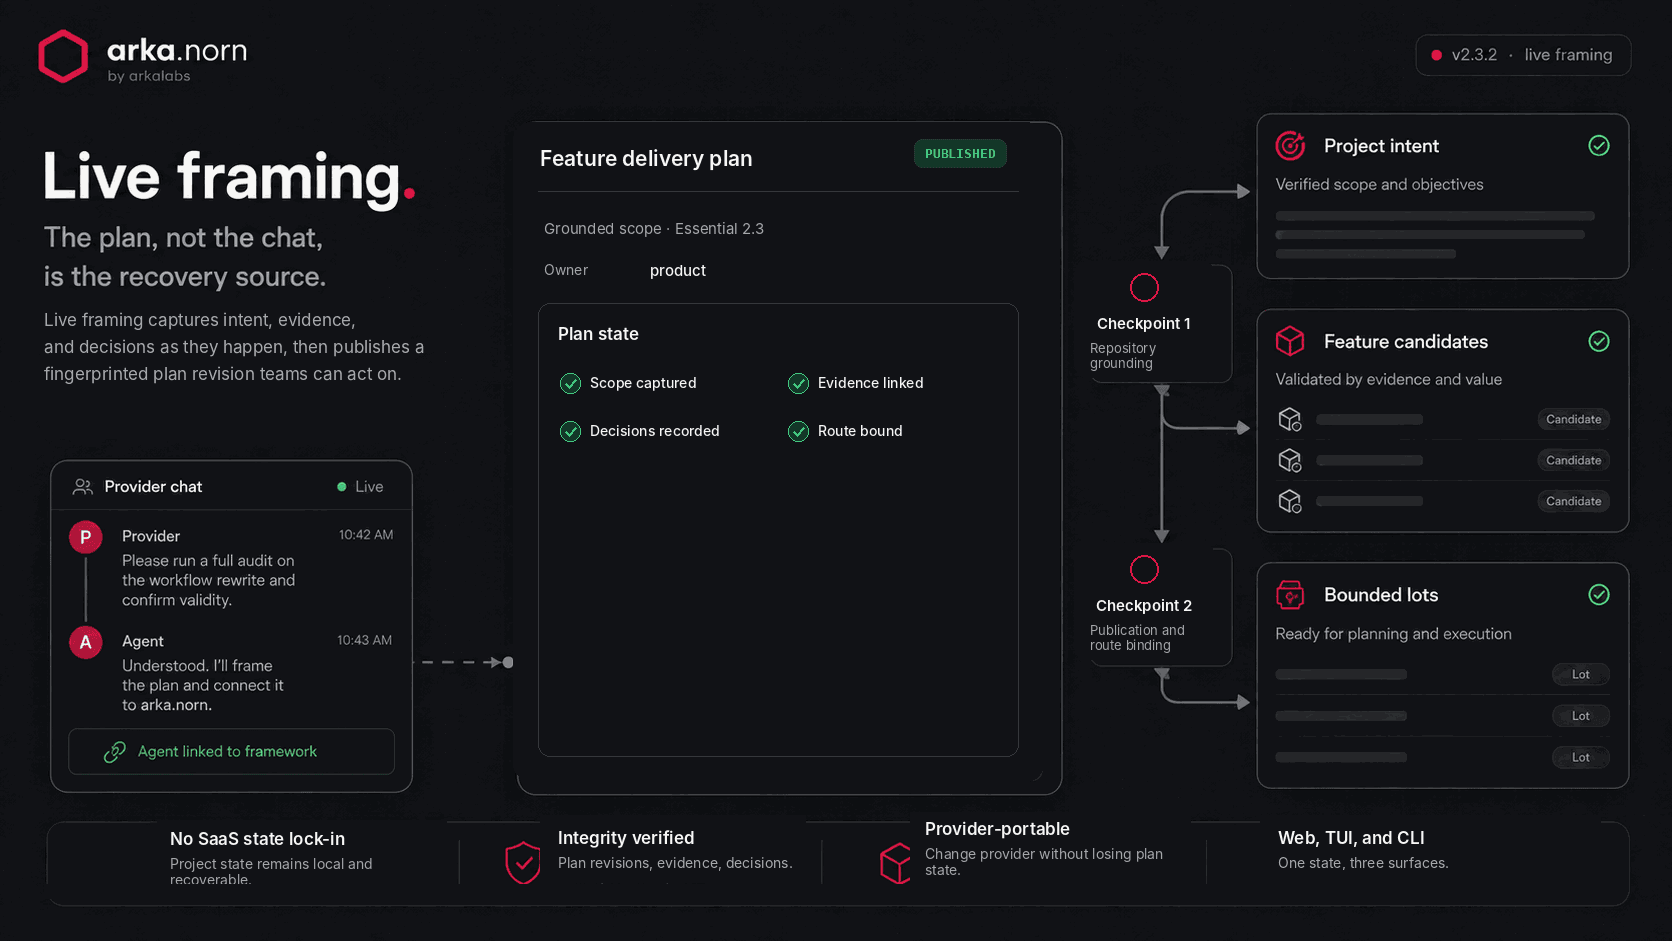1672x941 pixels.
Task: Click the Owner value product
Action: click(x=678, y=271)
